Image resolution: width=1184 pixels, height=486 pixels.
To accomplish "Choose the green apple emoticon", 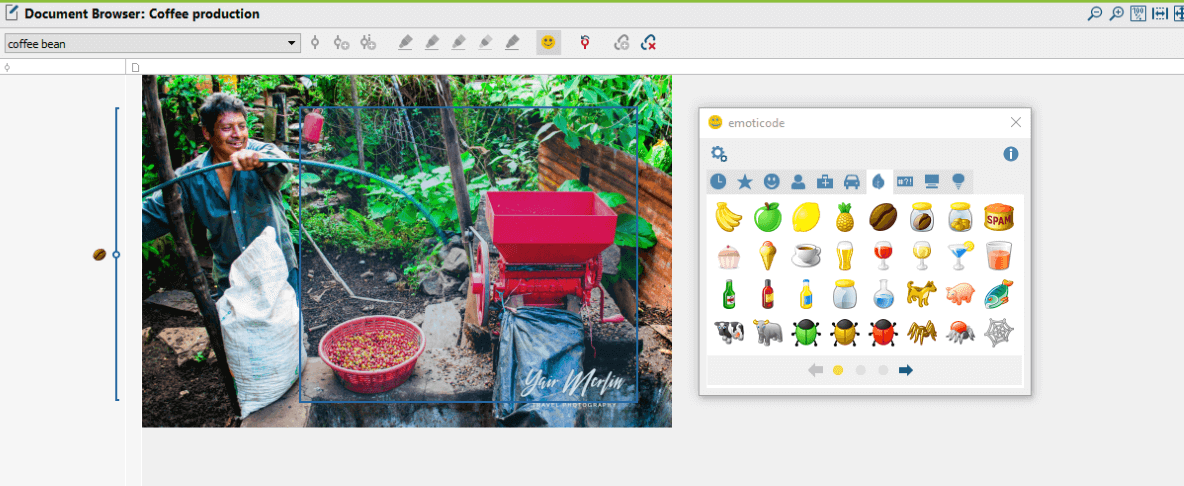I will coord(767,217).
